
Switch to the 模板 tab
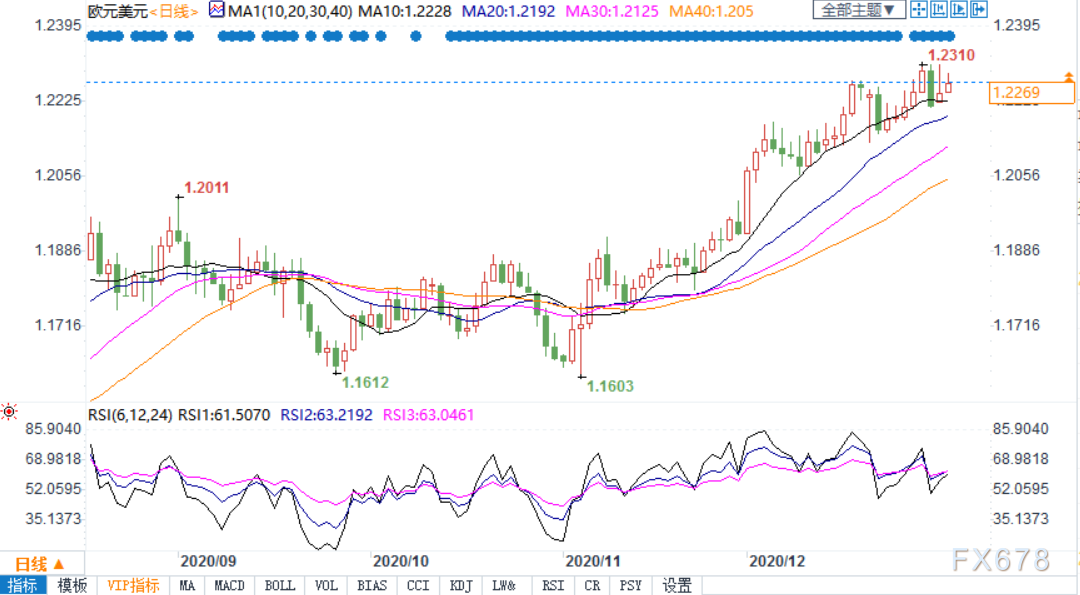(71, 585)
